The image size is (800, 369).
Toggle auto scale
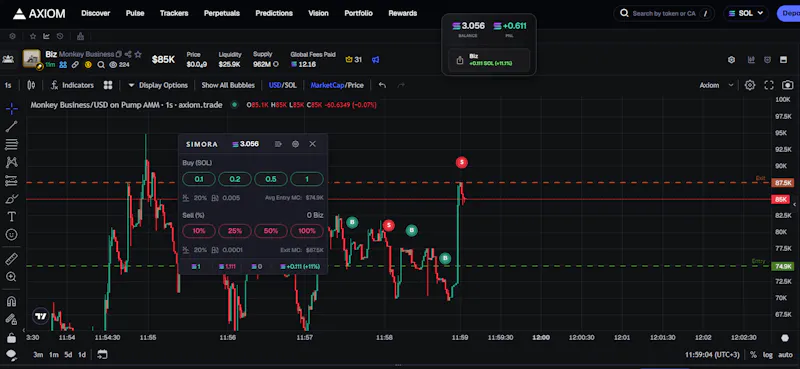click(x=784, y=355)
